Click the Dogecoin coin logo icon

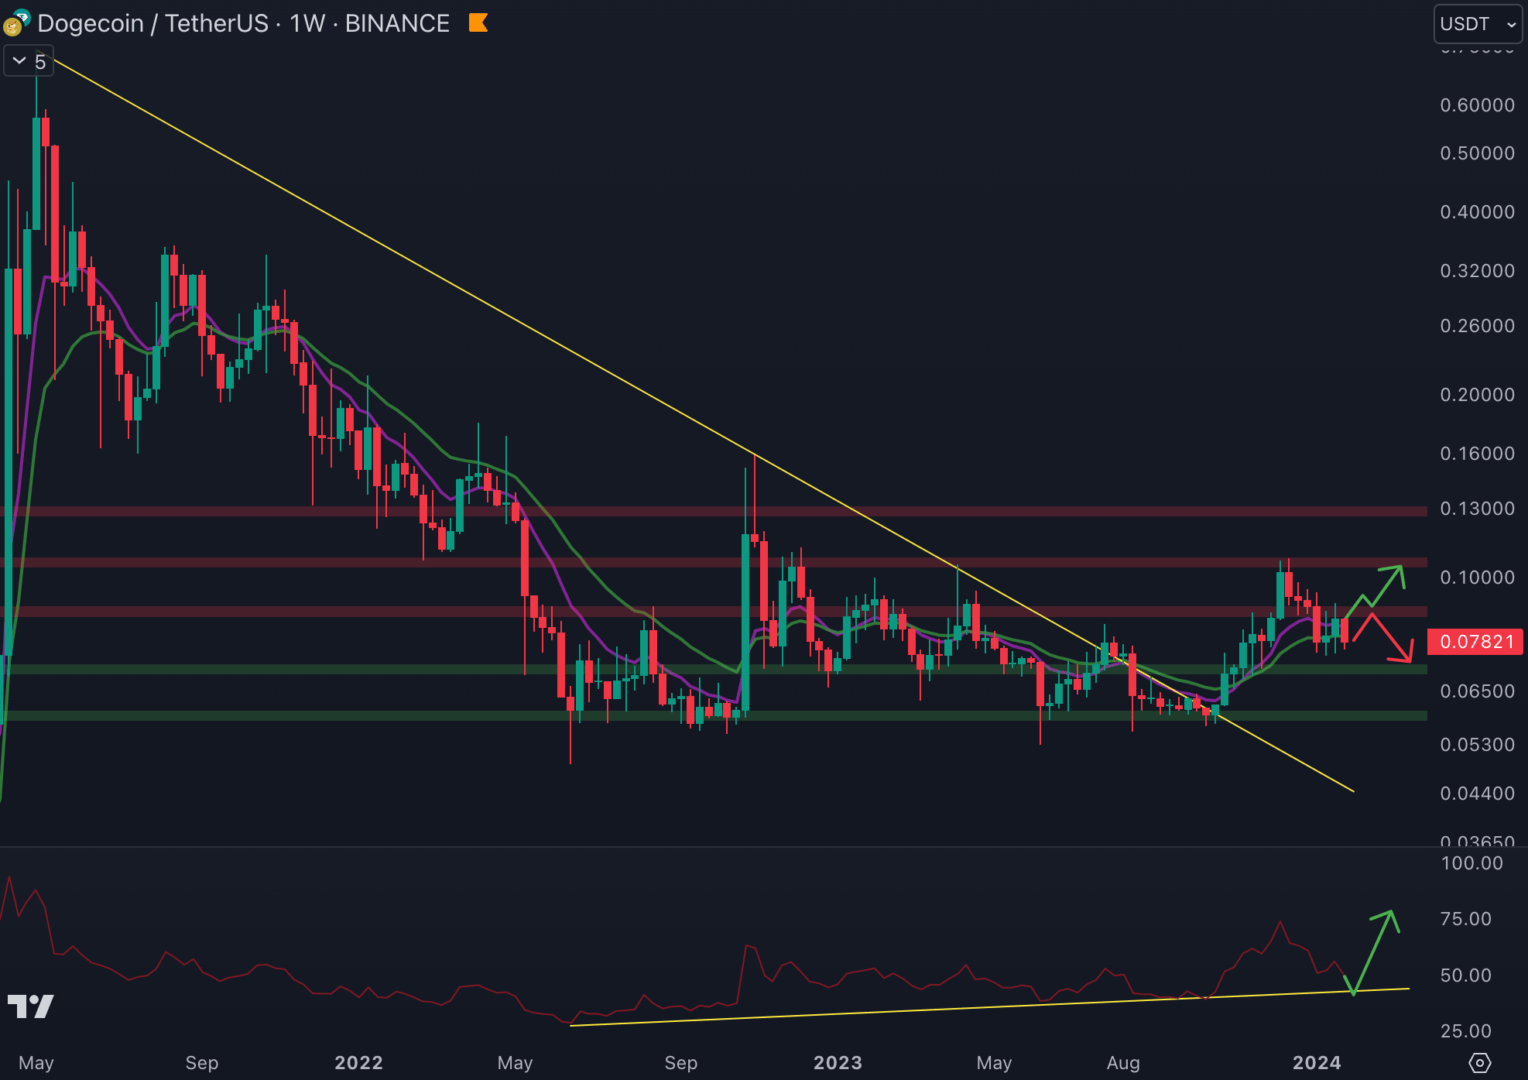point(16,23)
